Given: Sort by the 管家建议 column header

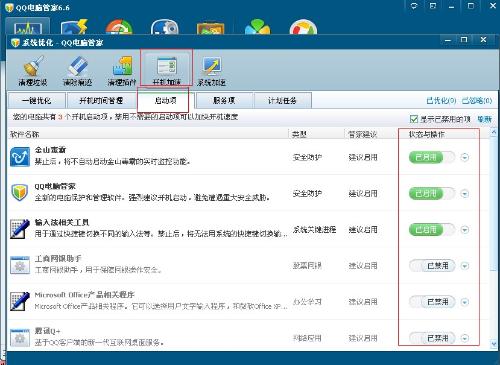Looking at the screenshot, I should pyautogui.click(x=372, y=134).
